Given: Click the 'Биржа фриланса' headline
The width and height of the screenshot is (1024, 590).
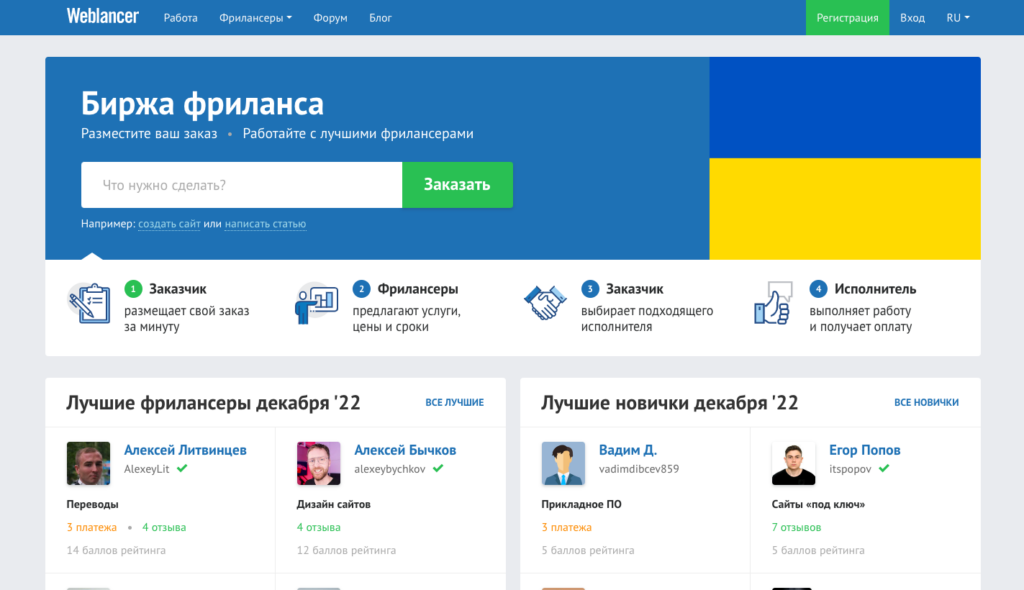Looking at the screenshot, I should (x=202, y=103).
